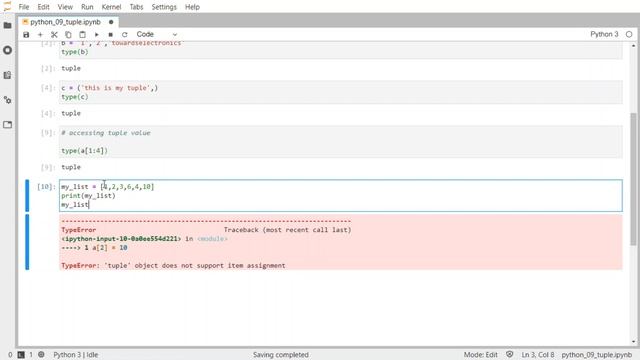Save the notebook with the disk icon
The height and width of the screenshot is (360, 640).
pyautogui.click(x=26, y=35)
